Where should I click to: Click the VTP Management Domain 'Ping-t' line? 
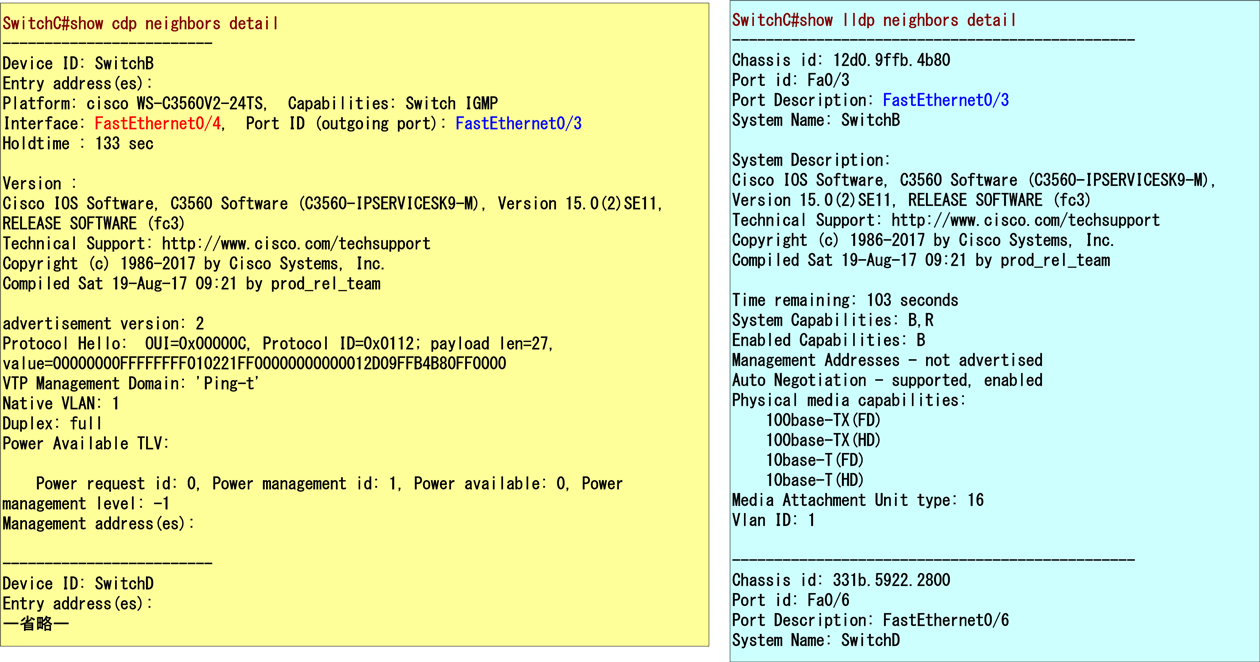click(x=131, y=383)
